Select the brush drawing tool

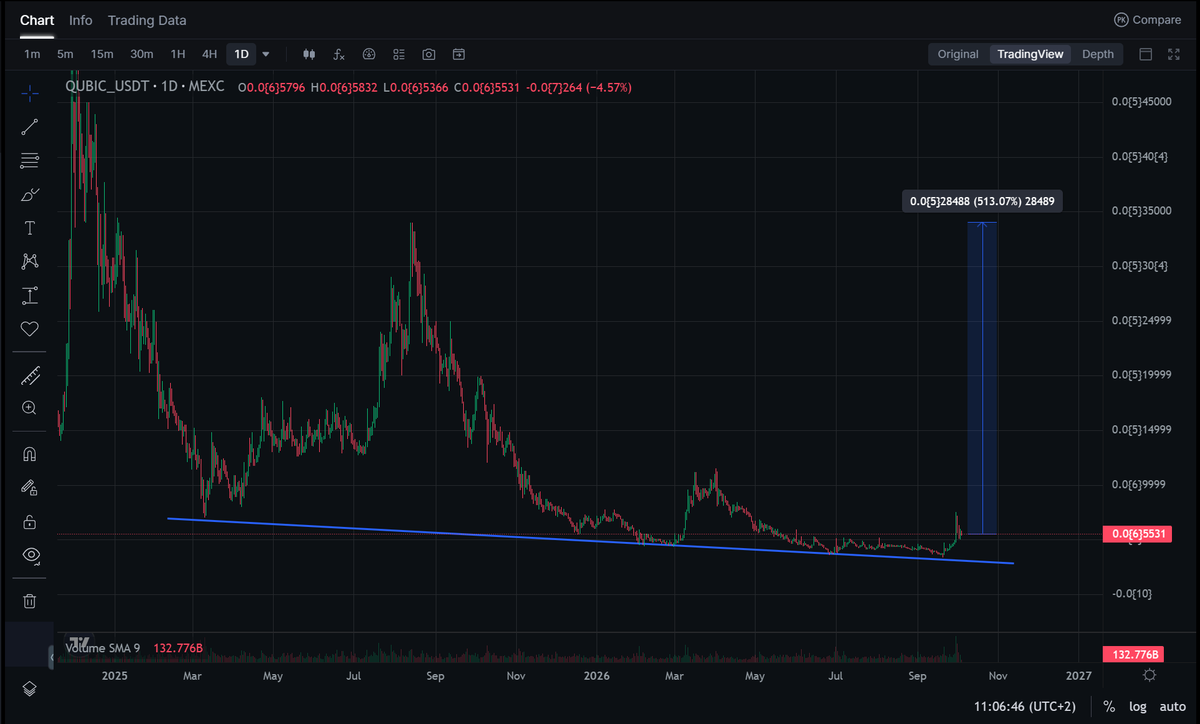coord(30,194)
